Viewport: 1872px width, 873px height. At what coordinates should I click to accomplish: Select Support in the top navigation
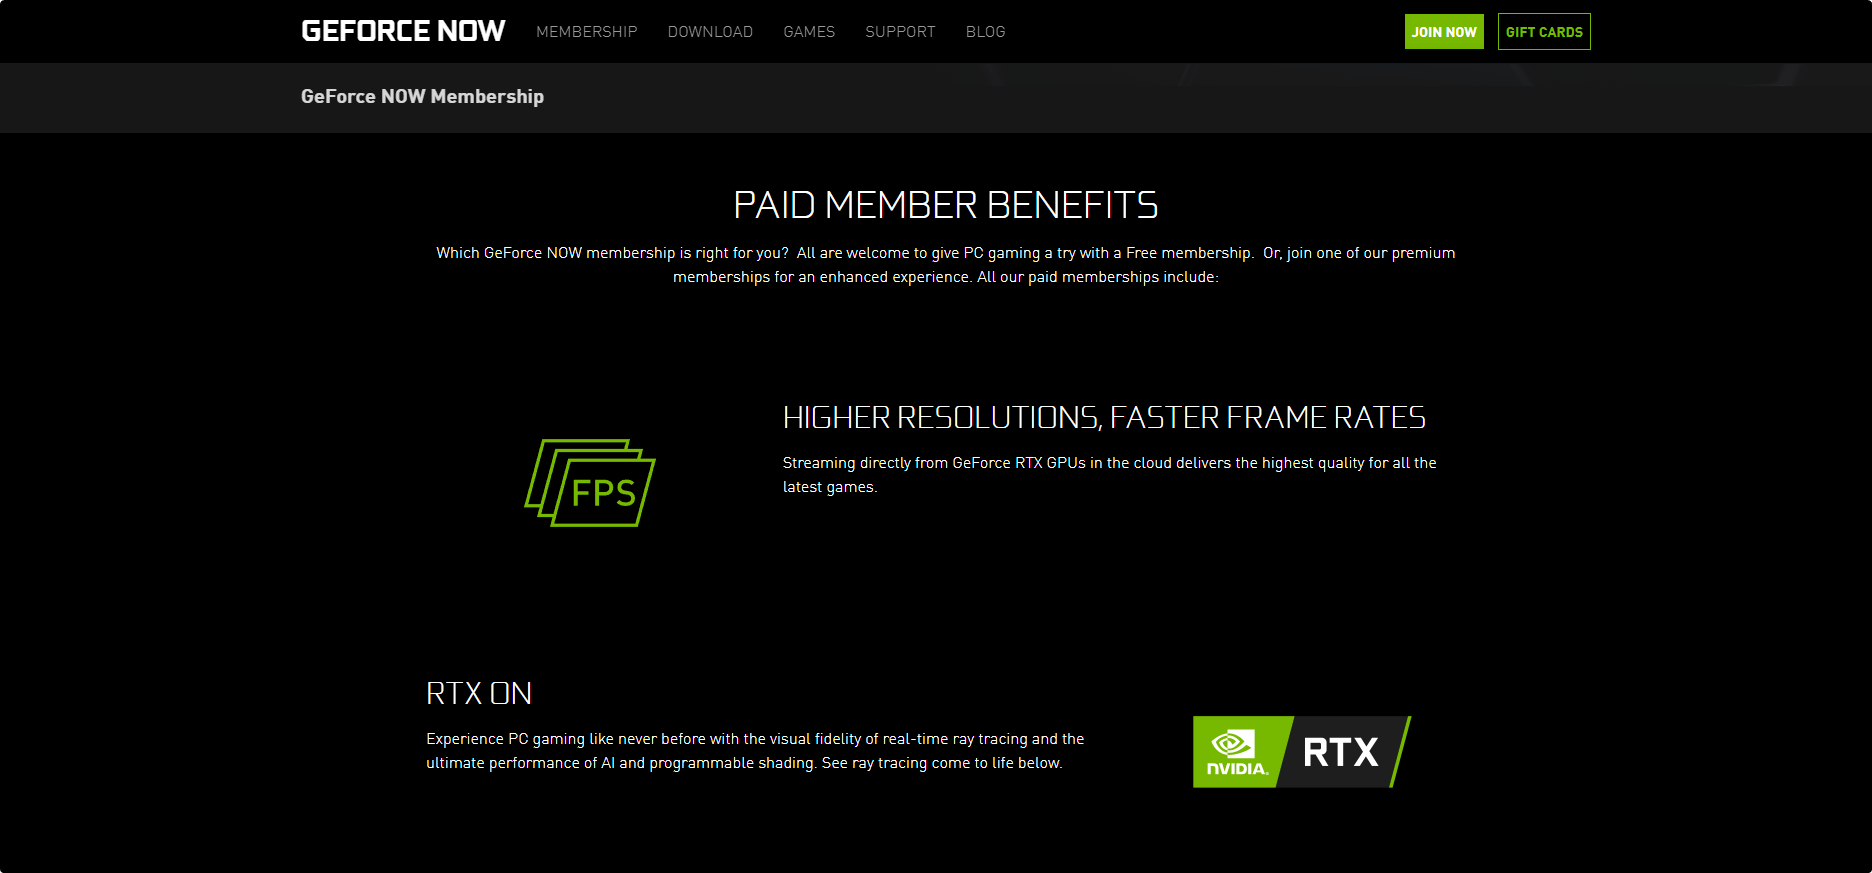pyautogui.click(x=900, y=32)
